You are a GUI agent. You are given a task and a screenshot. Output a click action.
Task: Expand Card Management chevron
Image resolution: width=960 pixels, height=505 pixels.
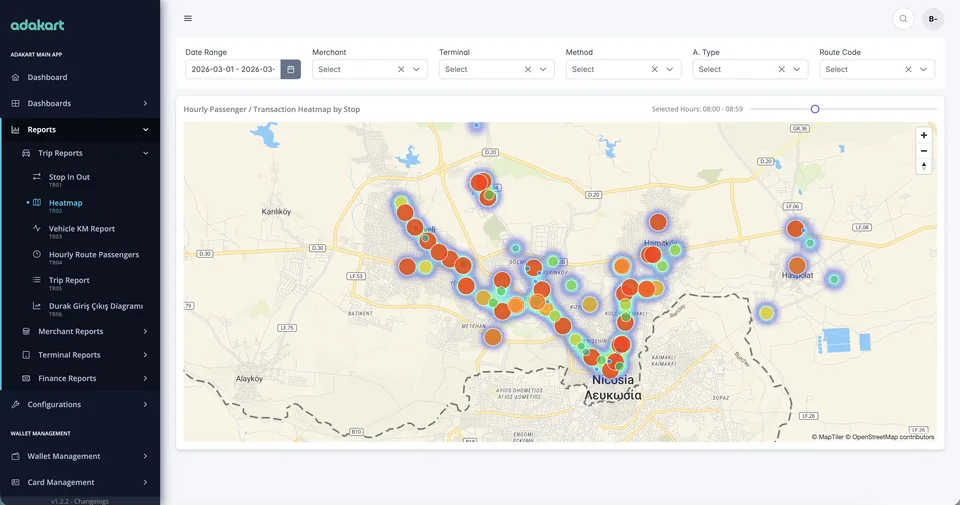(x=145, y=482)
